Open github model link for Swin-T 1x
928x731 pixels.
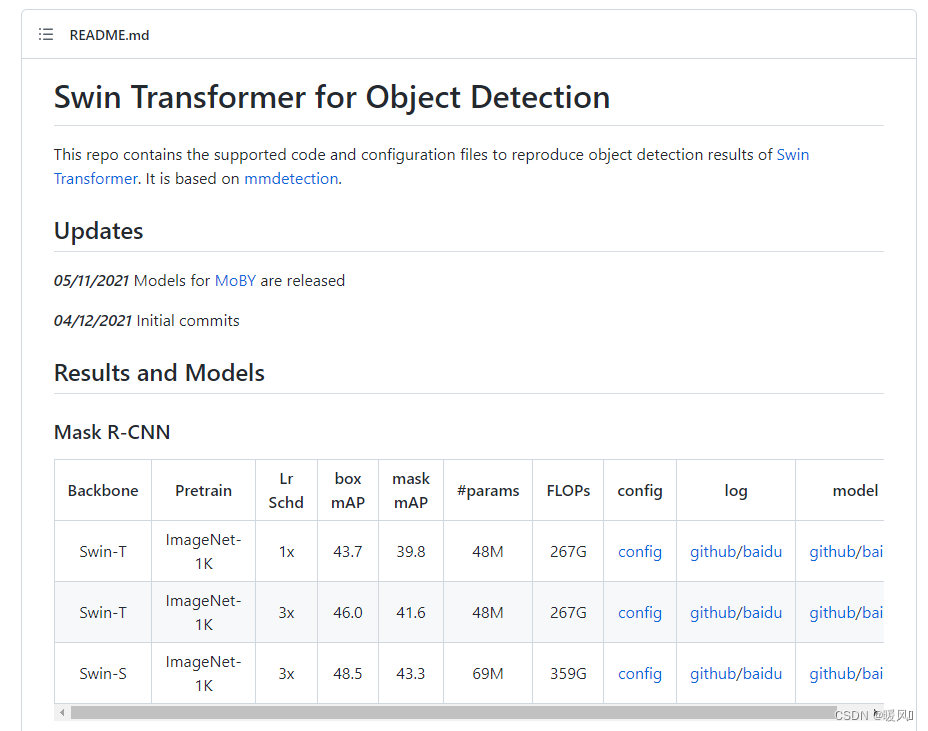tap(832, 552)
